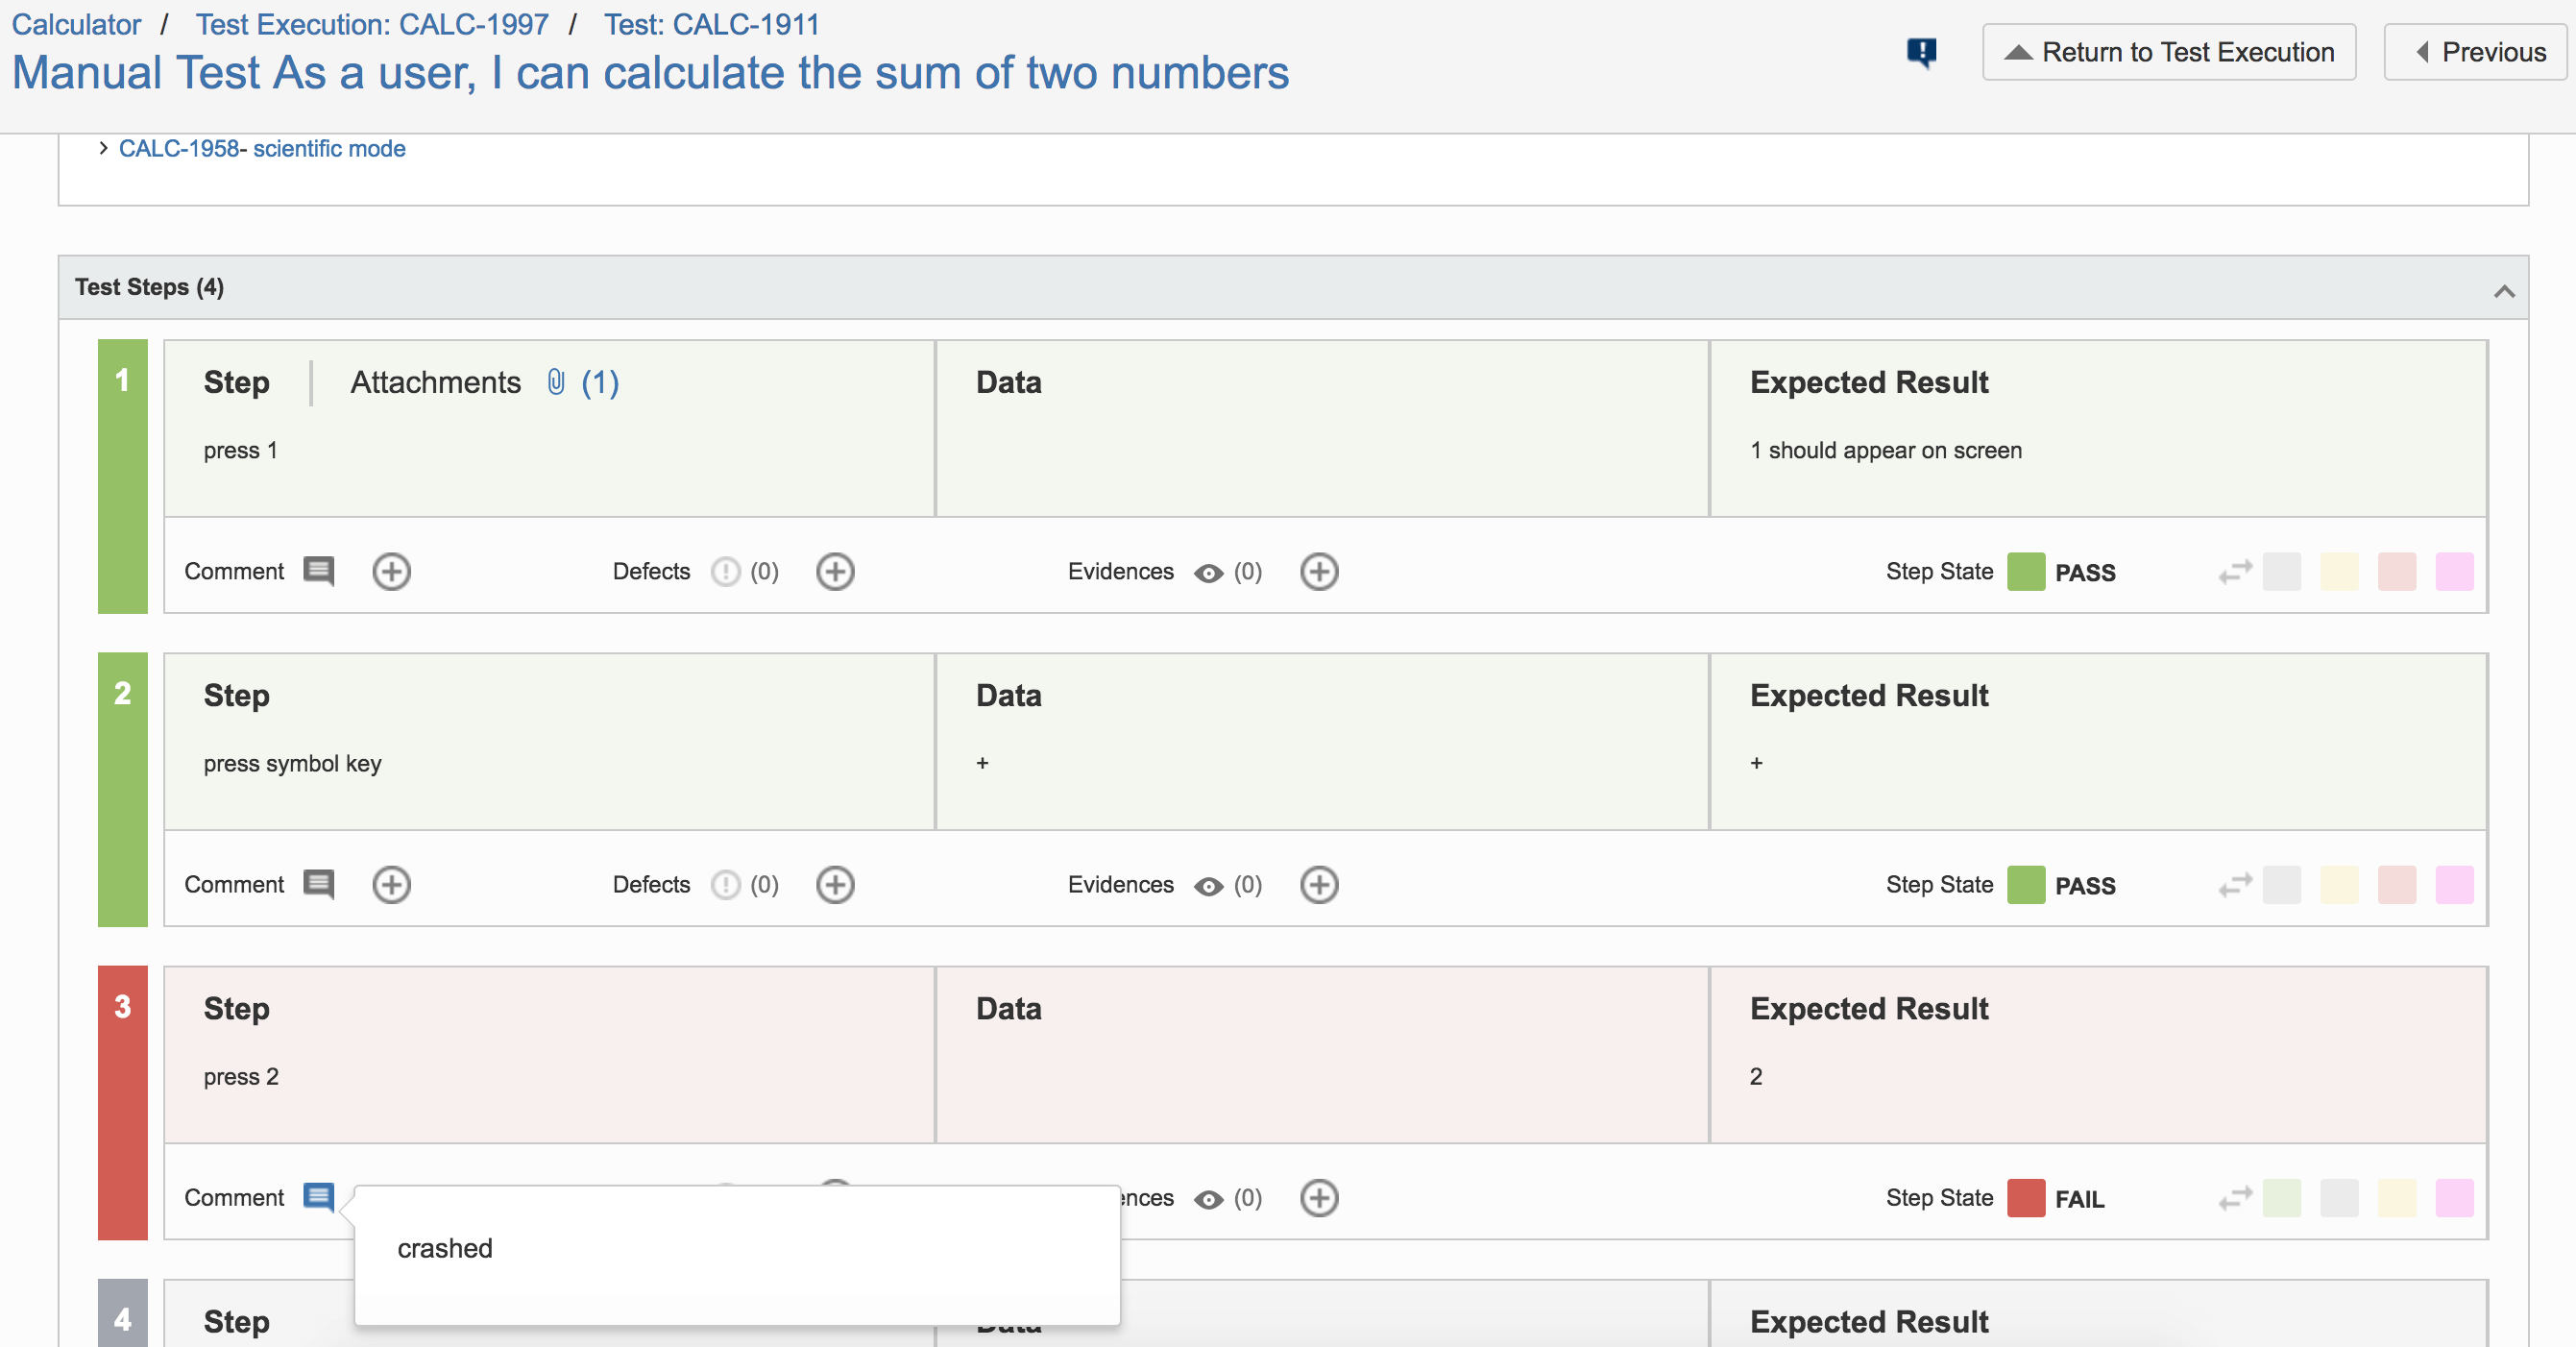Open the step 3 comment bubble icon

pyautogui.click(x=318, y=1197)
